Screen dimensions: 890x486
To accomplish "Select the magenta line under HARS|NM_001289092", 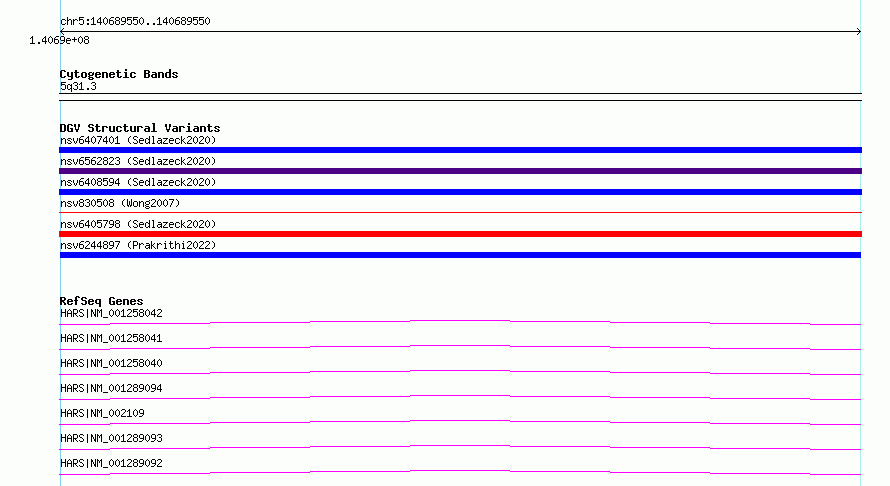I will (460, 472).
